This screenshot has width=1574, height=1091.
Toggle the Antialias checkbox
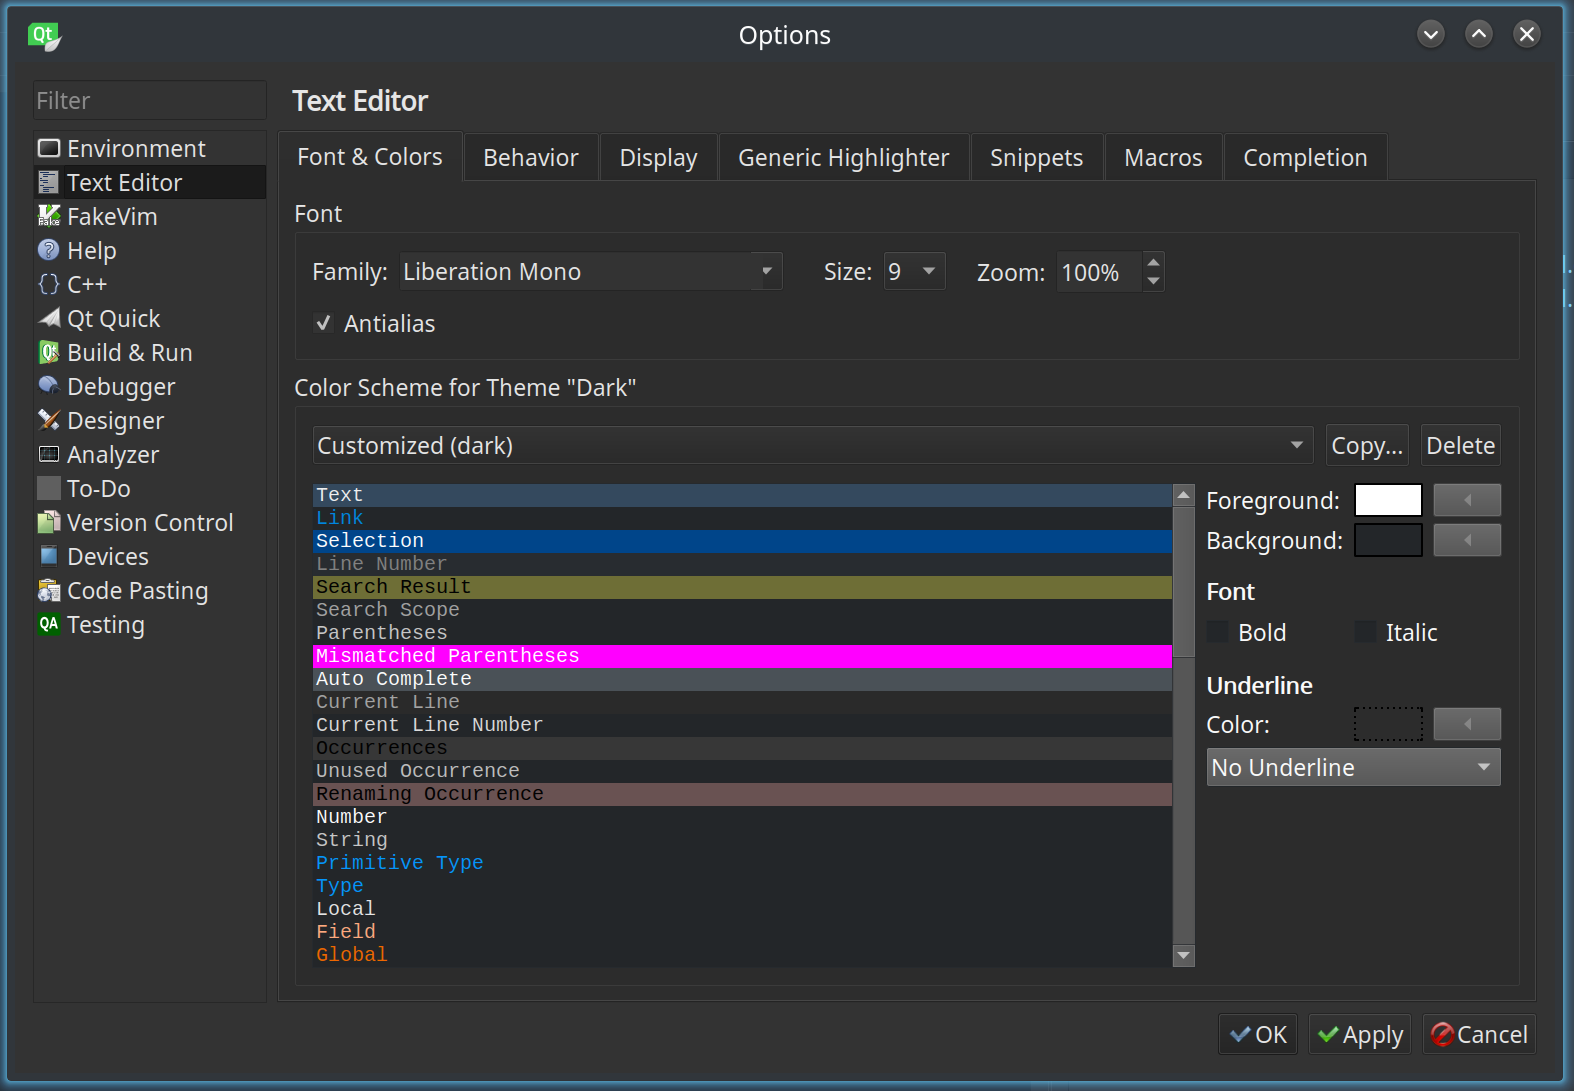[x=323, y=323]
